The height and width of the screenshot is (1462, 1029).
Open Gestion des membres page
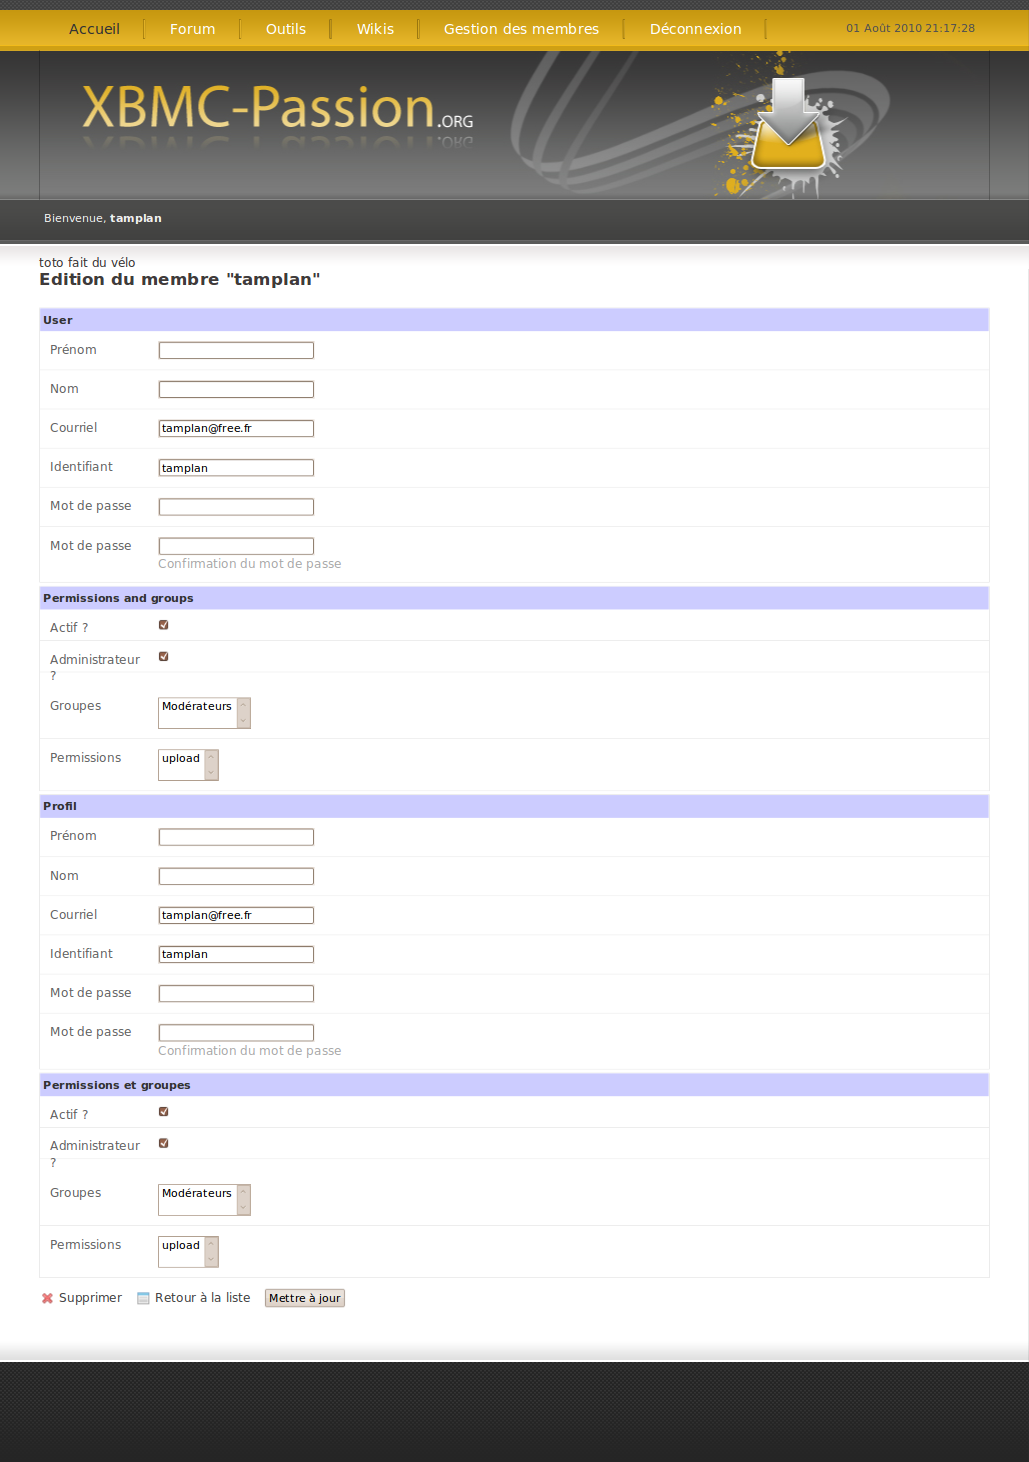(521, 29)
